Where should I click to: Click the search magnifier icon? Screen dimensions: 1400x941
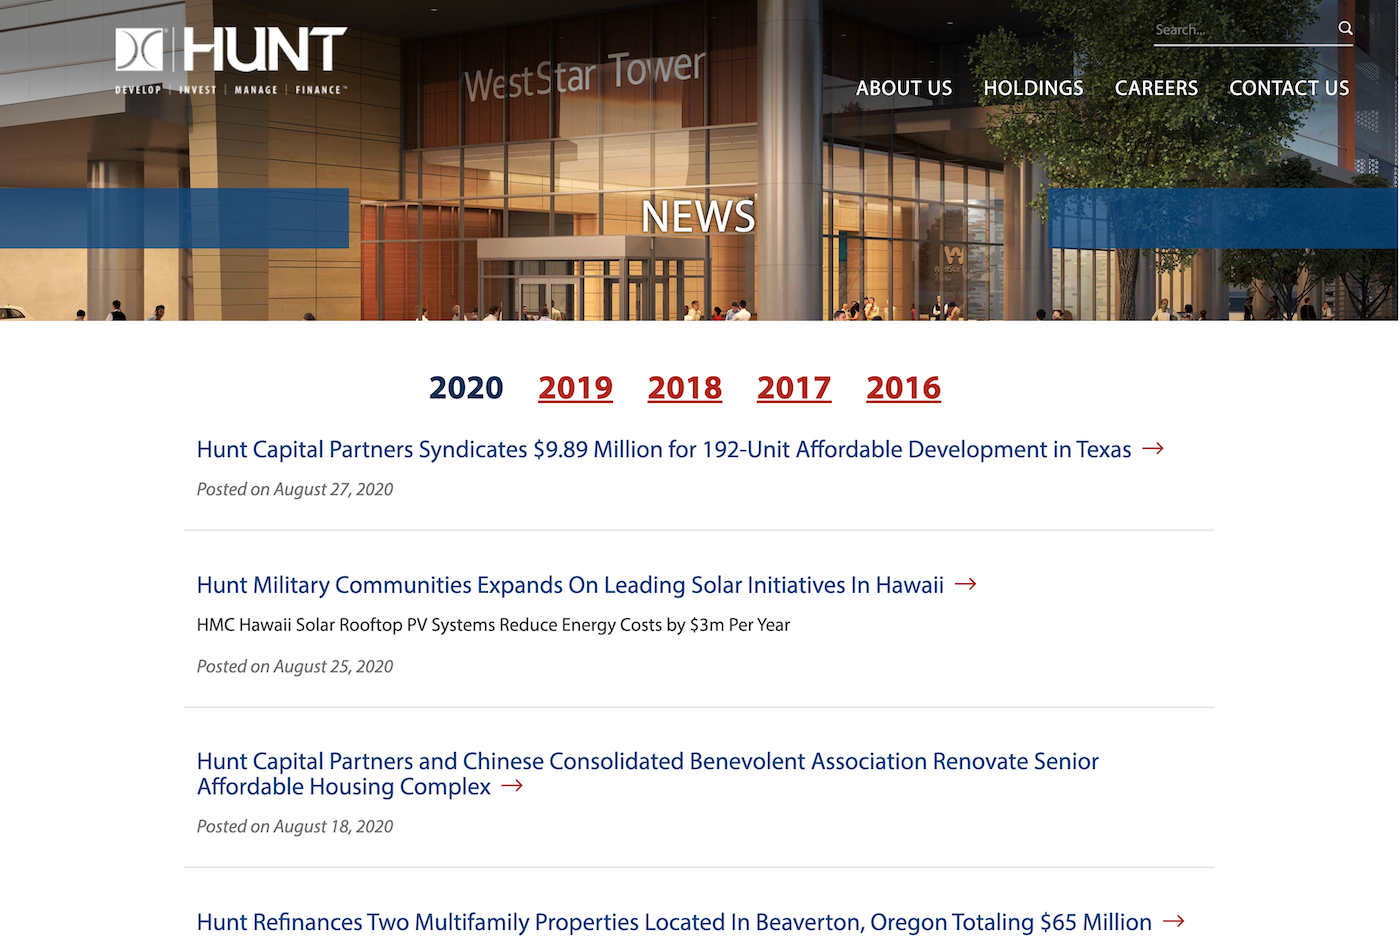1345,28
